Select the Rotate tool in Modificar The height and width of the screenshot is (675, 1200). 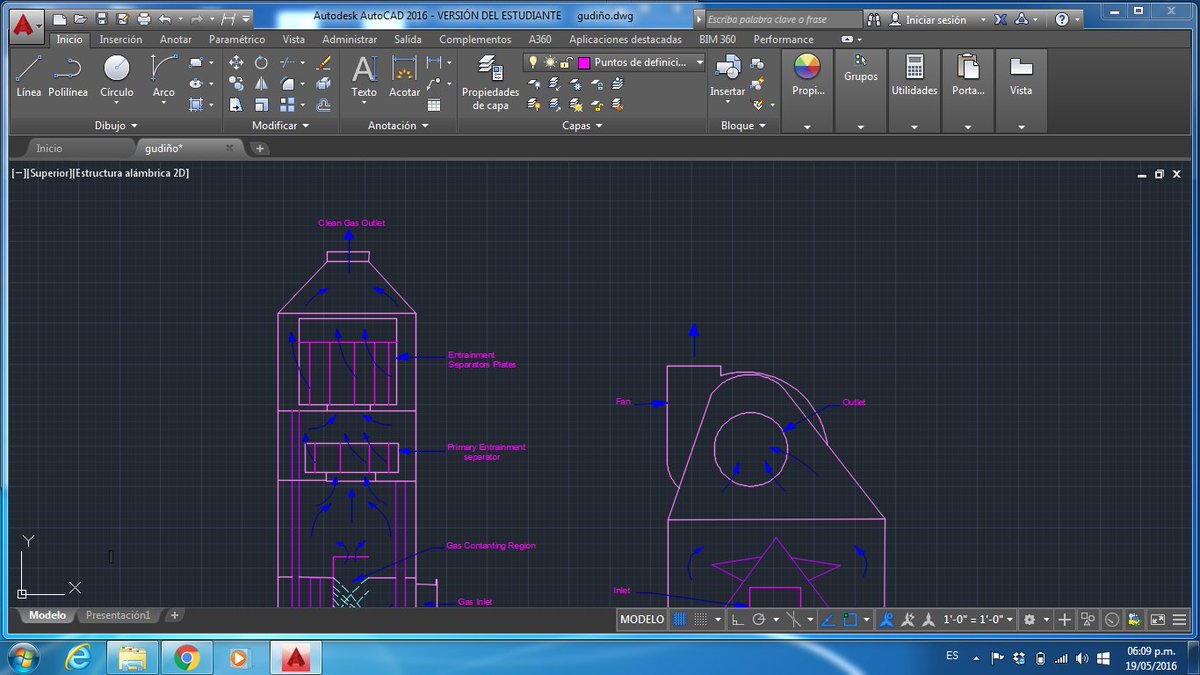click(261, 62)
